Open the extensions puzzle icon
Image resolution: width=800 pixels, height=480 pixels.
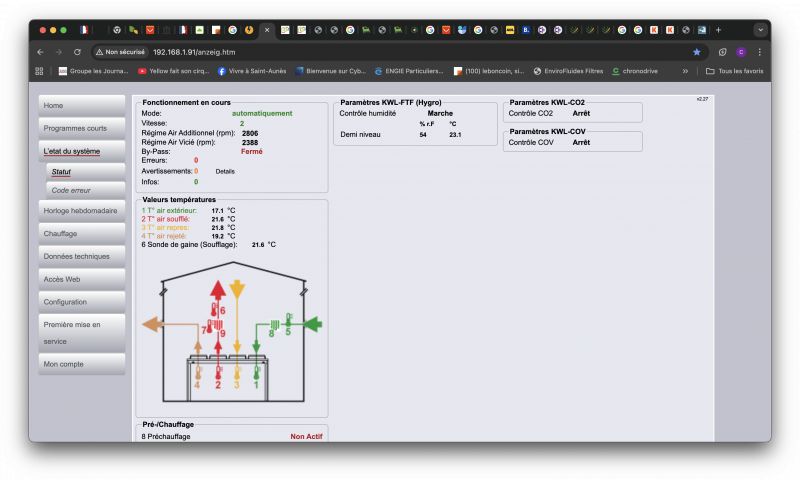[722, 51]
